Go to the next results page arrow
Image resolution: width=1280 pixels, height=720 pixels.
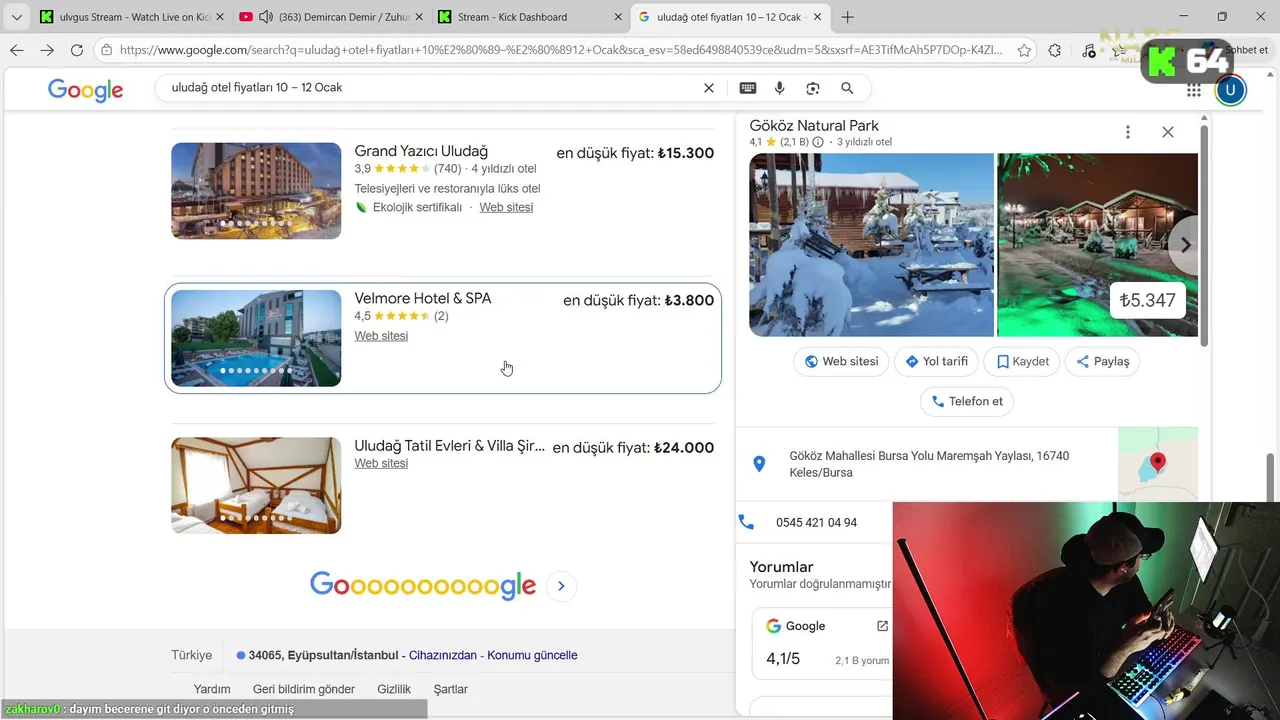point(561,586)
